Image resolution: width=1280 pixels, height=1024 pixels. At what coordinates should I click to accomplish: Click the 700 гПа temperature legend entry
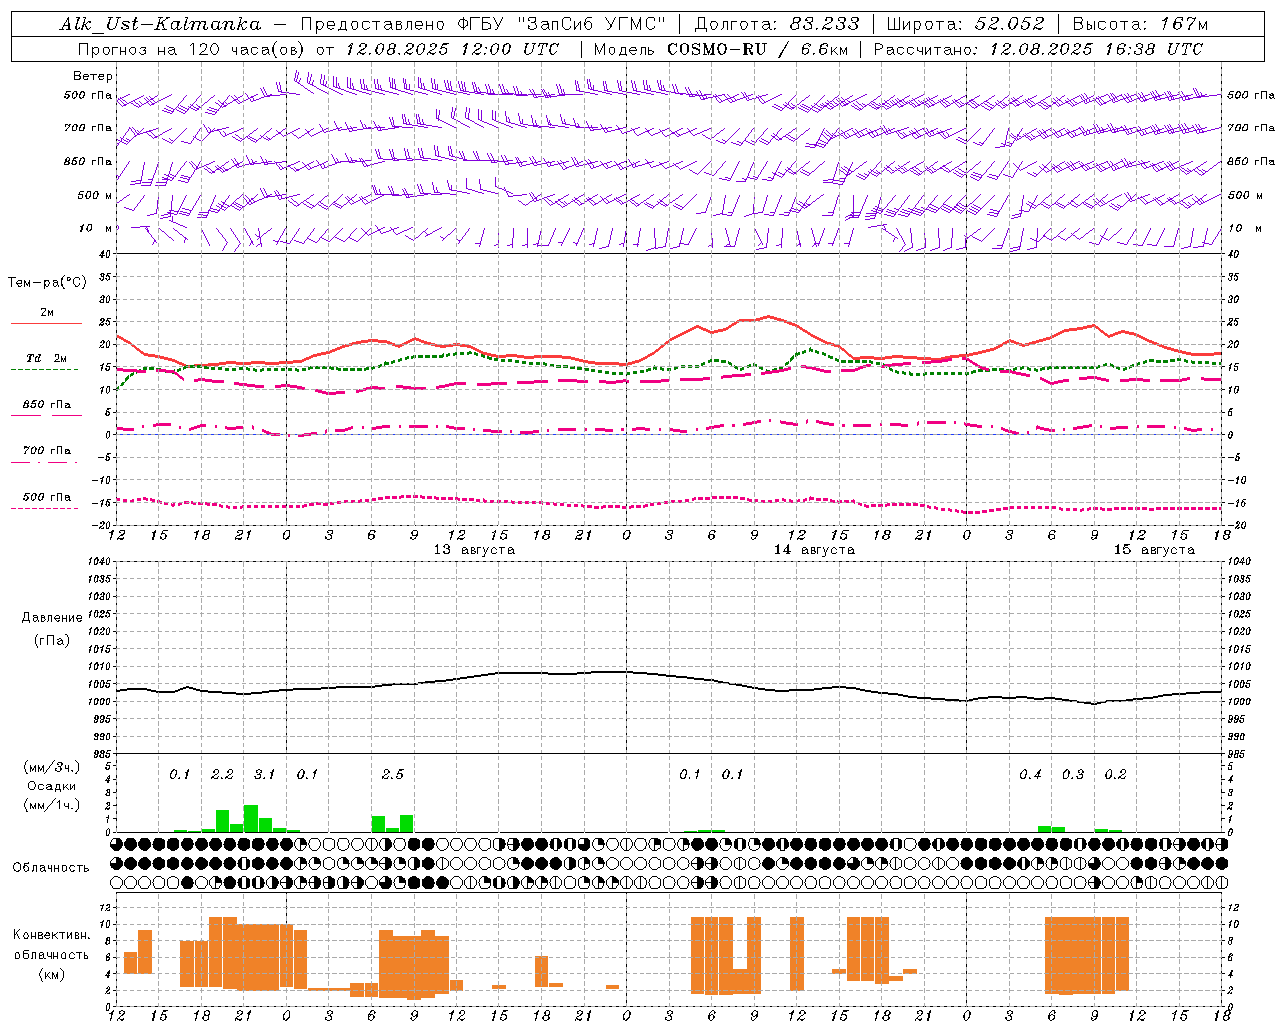46,451
